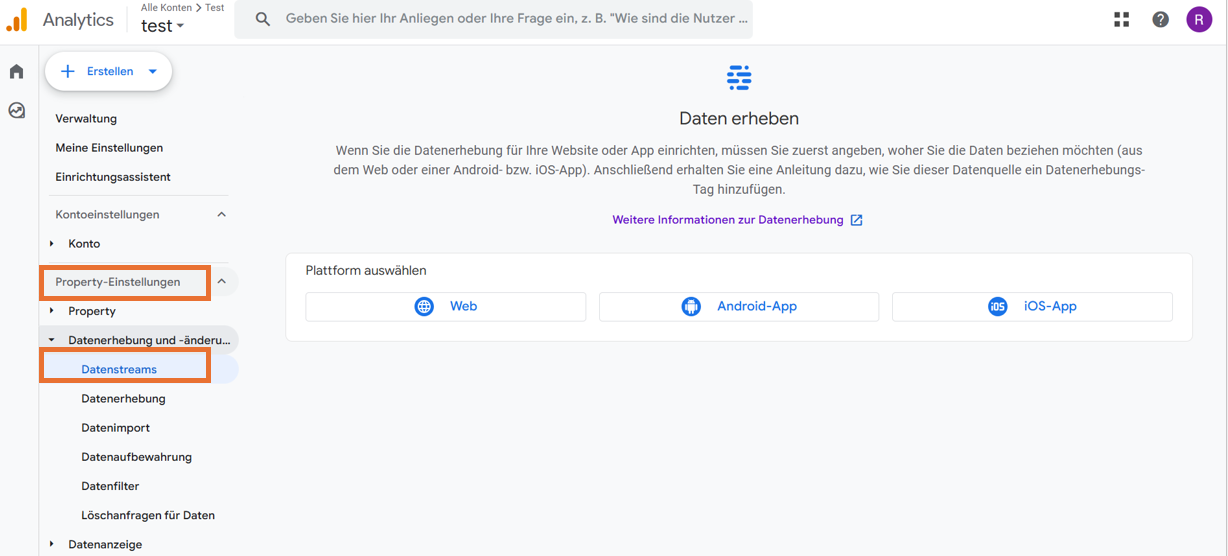The height and width of the screenshot is (556, 1228).
Task: Choose the Web platform button
Action: click(x=446, y=307)
